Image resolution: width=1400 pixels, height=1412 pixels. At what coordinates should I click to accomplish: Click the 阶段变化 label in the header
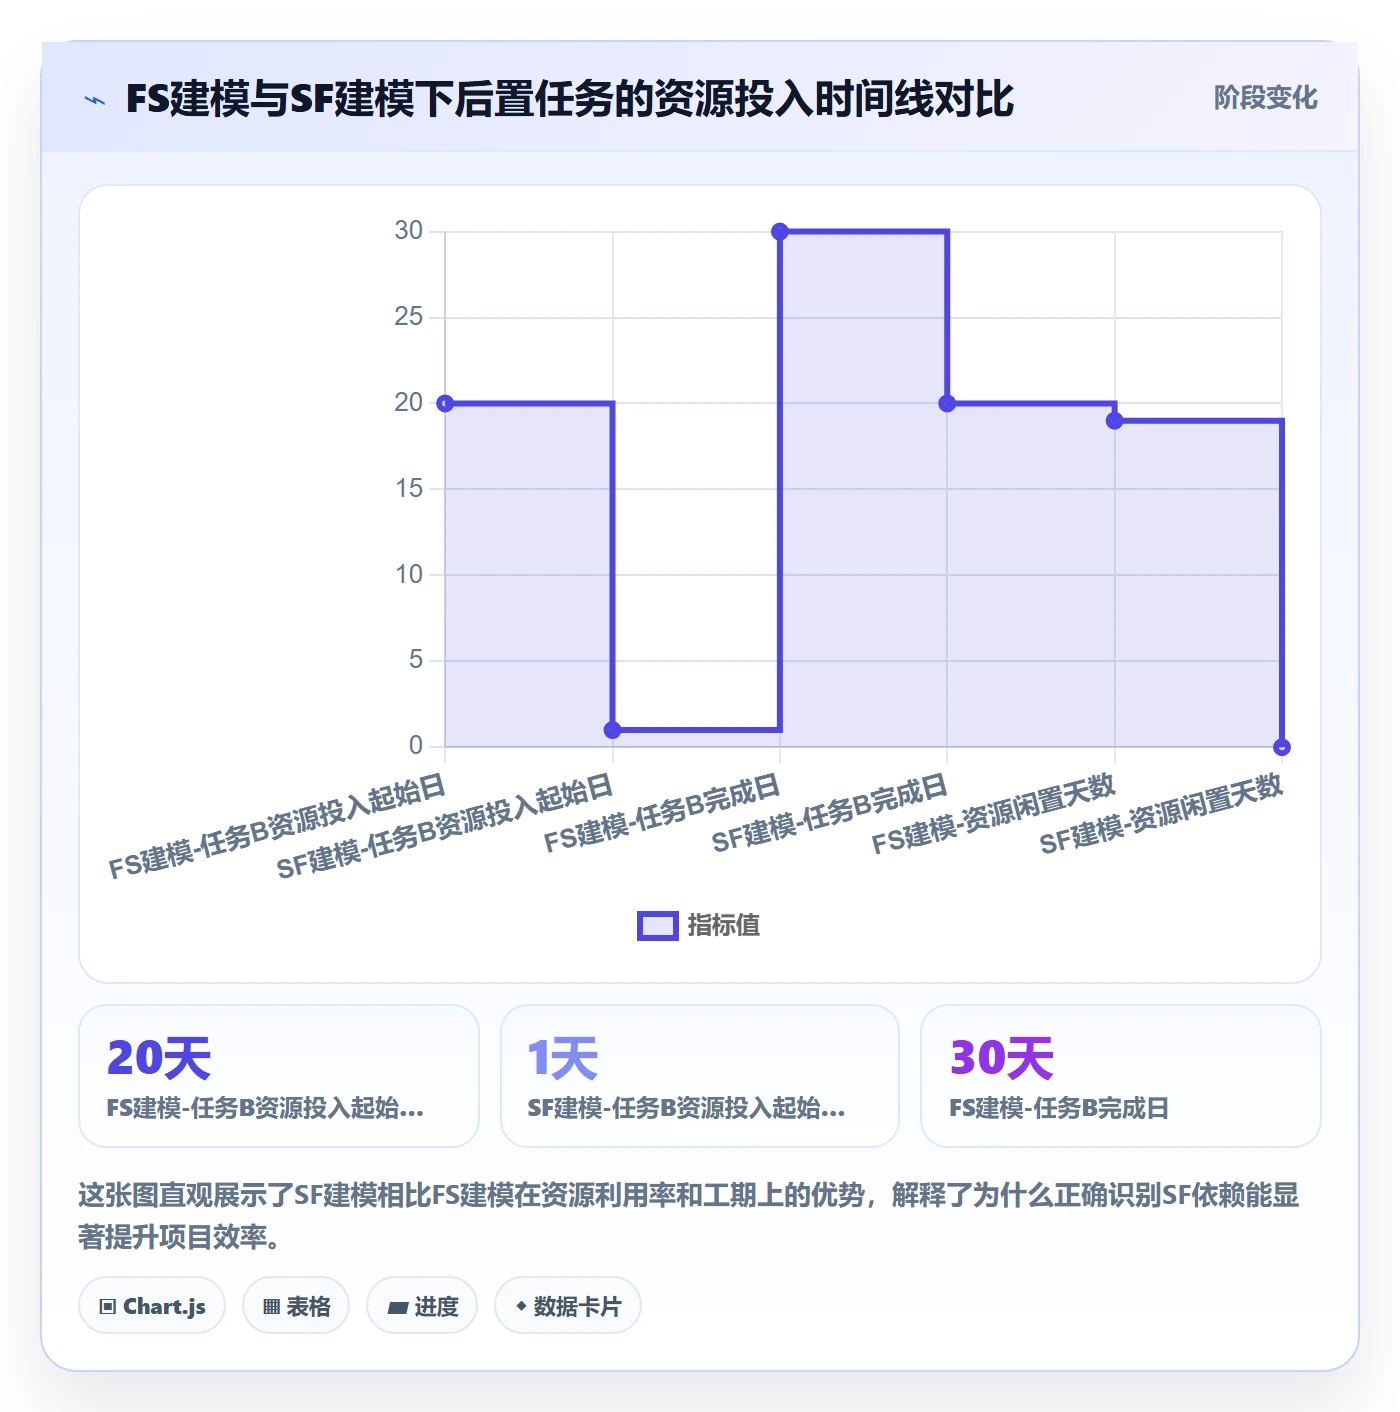pyautogui.click(x=1265, y=98)
